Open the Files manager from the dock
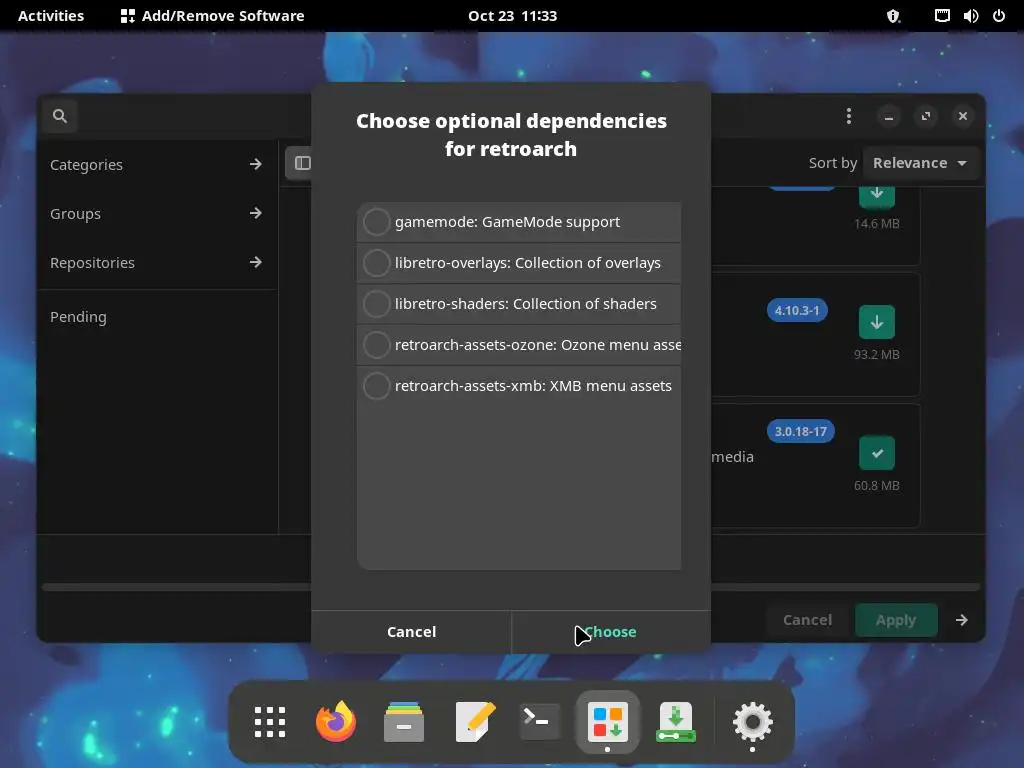 [404, 722]
